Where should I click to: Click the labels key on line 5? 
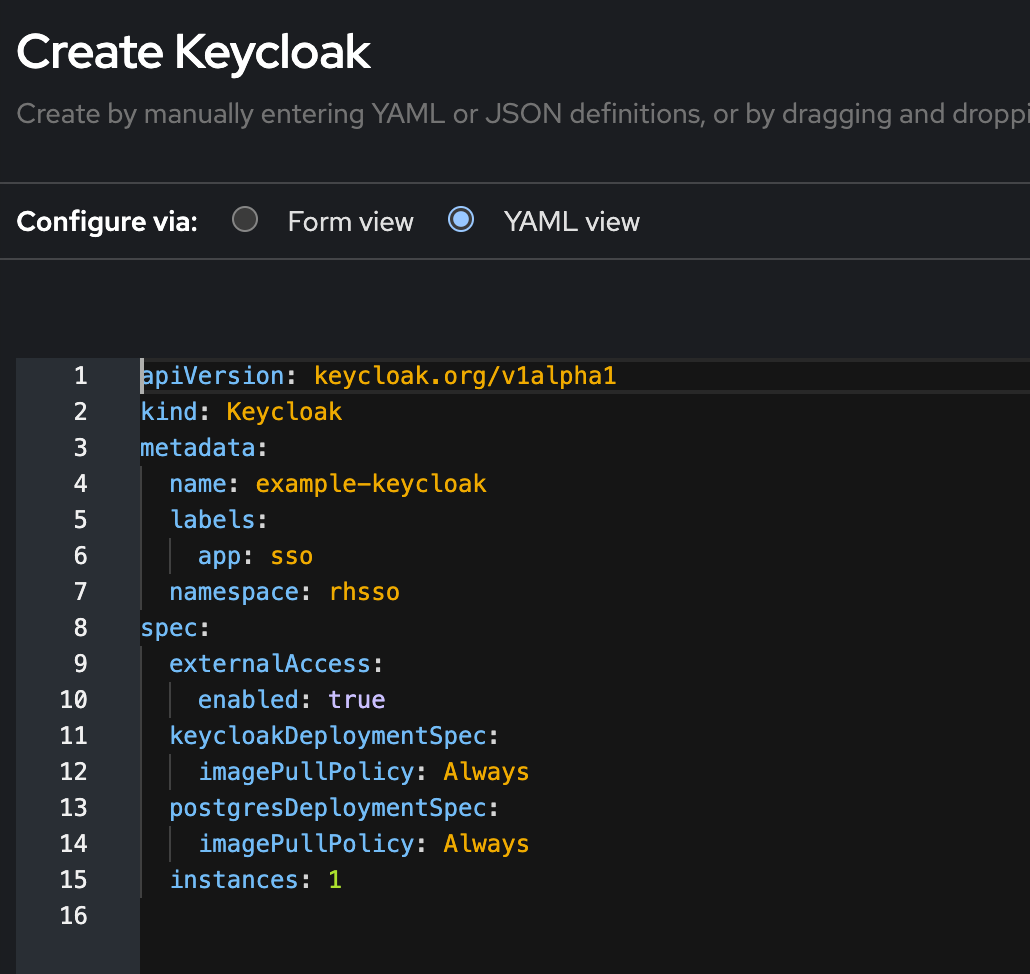(x=213, y=520)
